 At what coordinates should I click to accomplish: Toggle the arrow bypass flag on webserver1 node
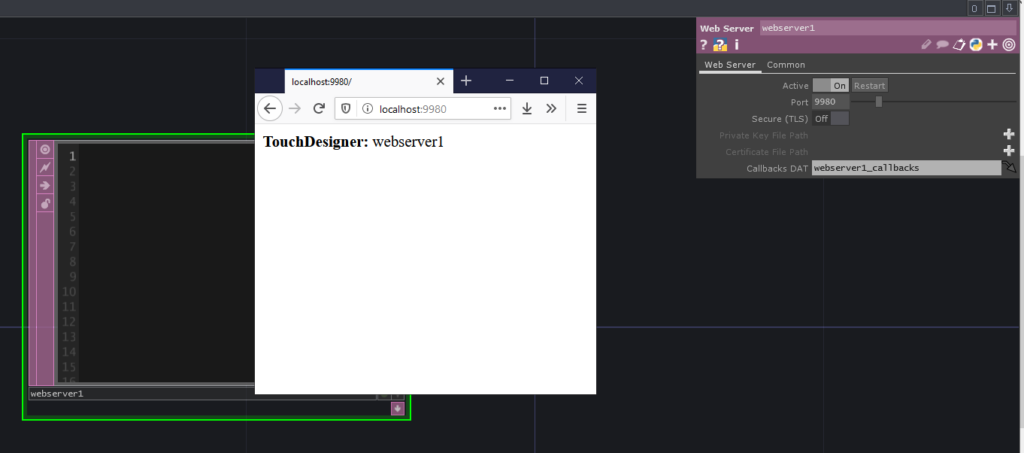(x=45, y=185)
